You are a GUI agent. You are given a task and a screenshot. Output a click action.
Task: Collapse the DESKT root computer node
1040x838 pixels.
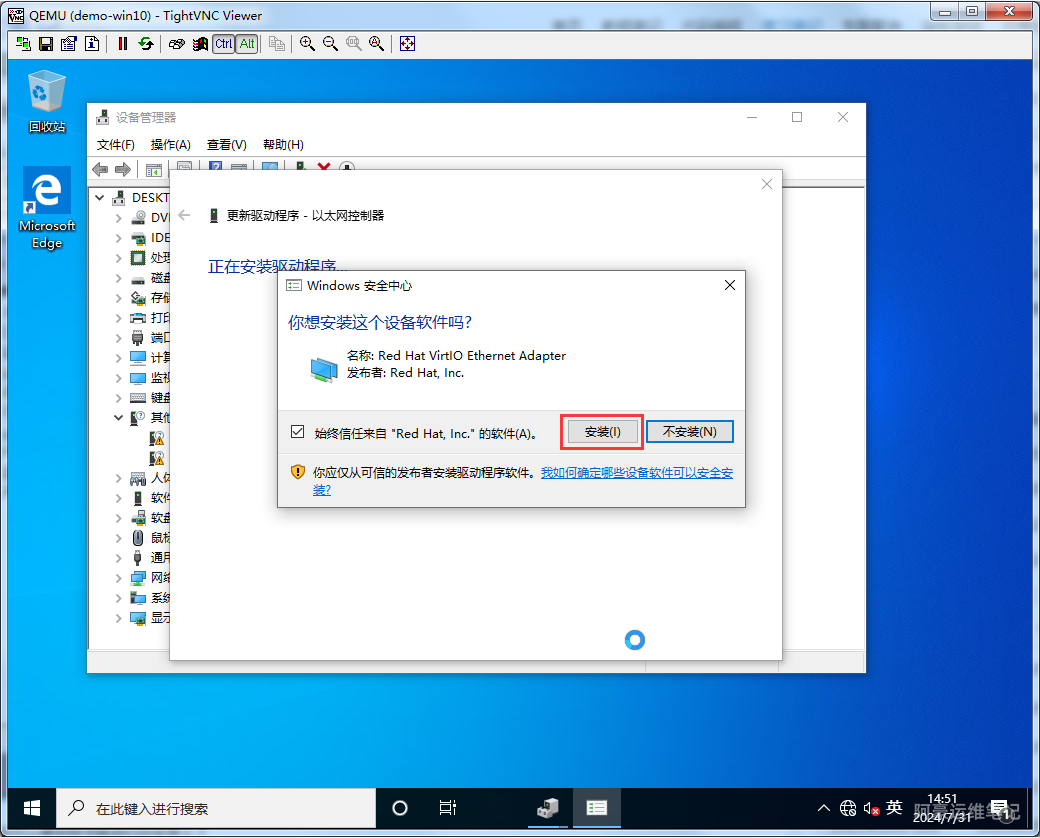[x=99, y=198]
